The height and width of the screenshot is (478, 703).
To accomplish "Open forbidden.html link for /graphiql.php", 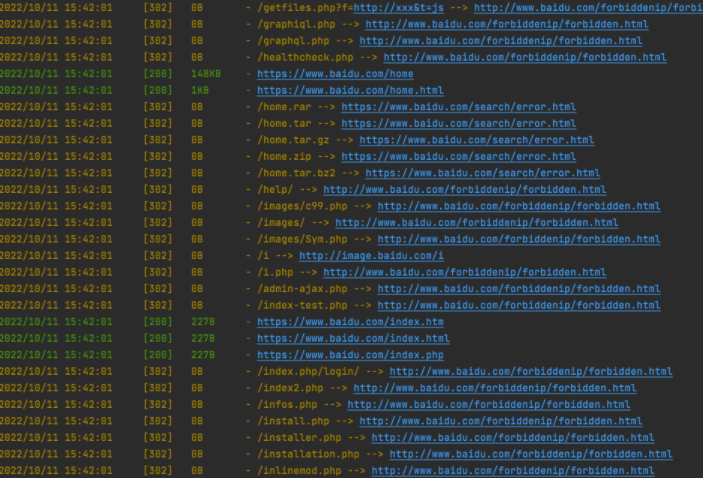I will pyautogui.click(x=507, y=24).
